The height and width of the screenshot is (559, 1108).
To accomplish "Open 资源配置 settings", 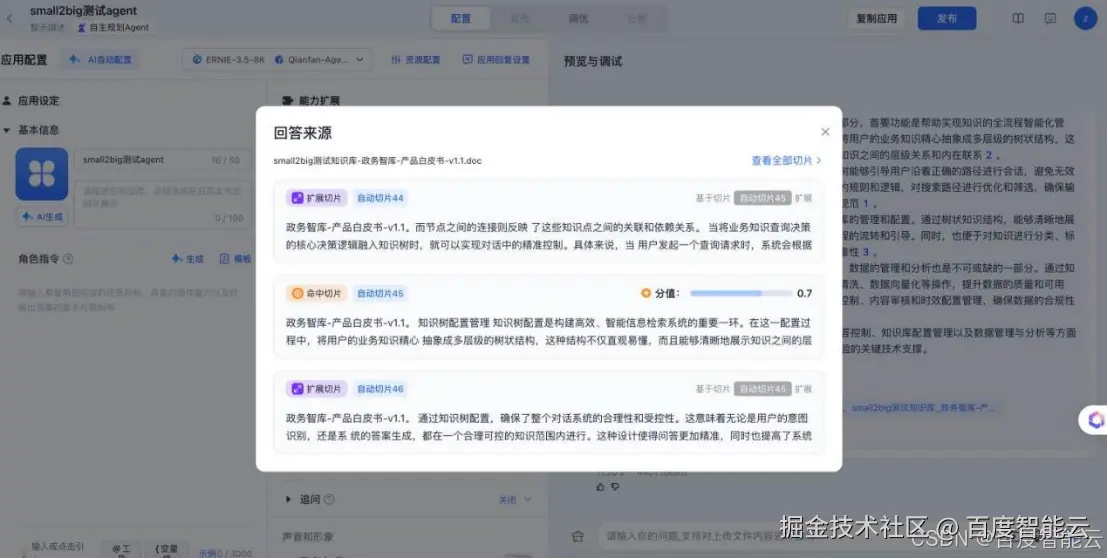I will pyautogui.click(x=416, y=60).
